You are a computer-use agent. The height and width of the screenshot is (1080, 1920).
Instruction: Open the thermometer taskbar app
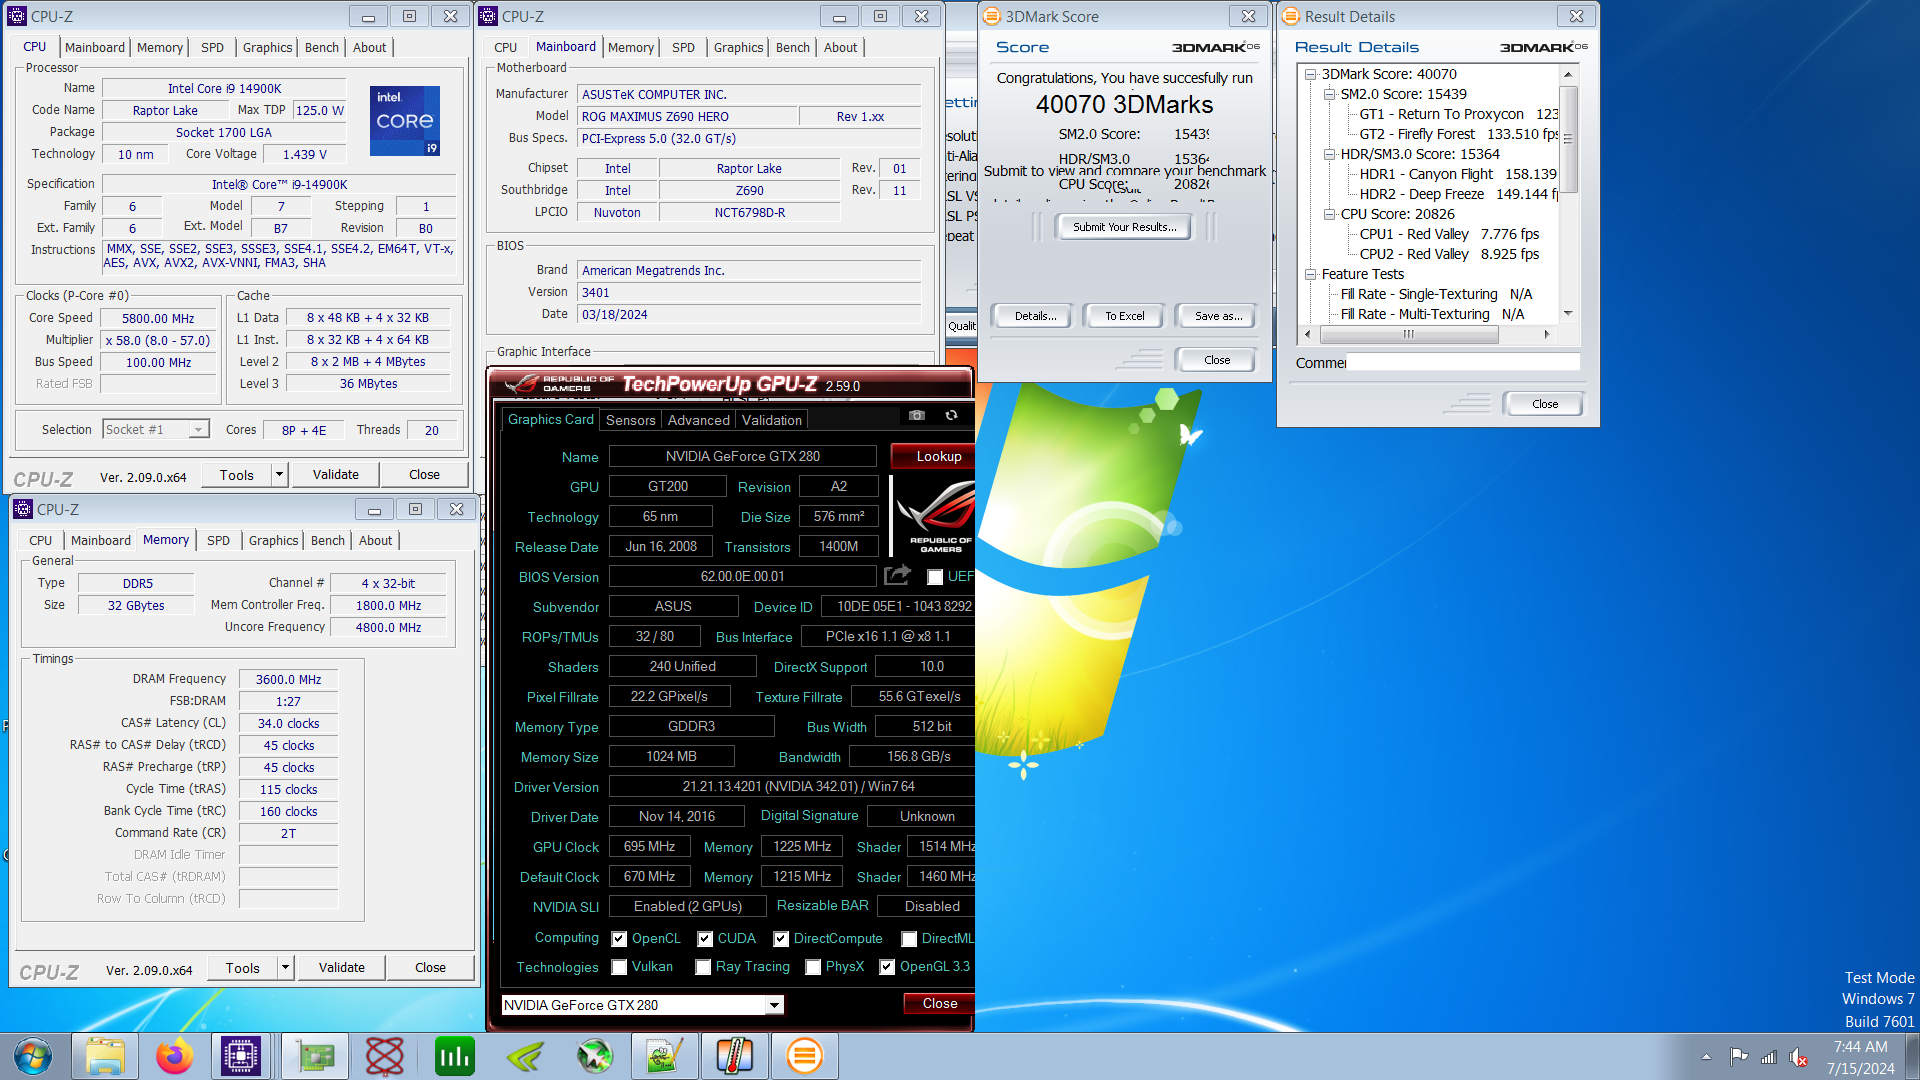[735, 1056]
